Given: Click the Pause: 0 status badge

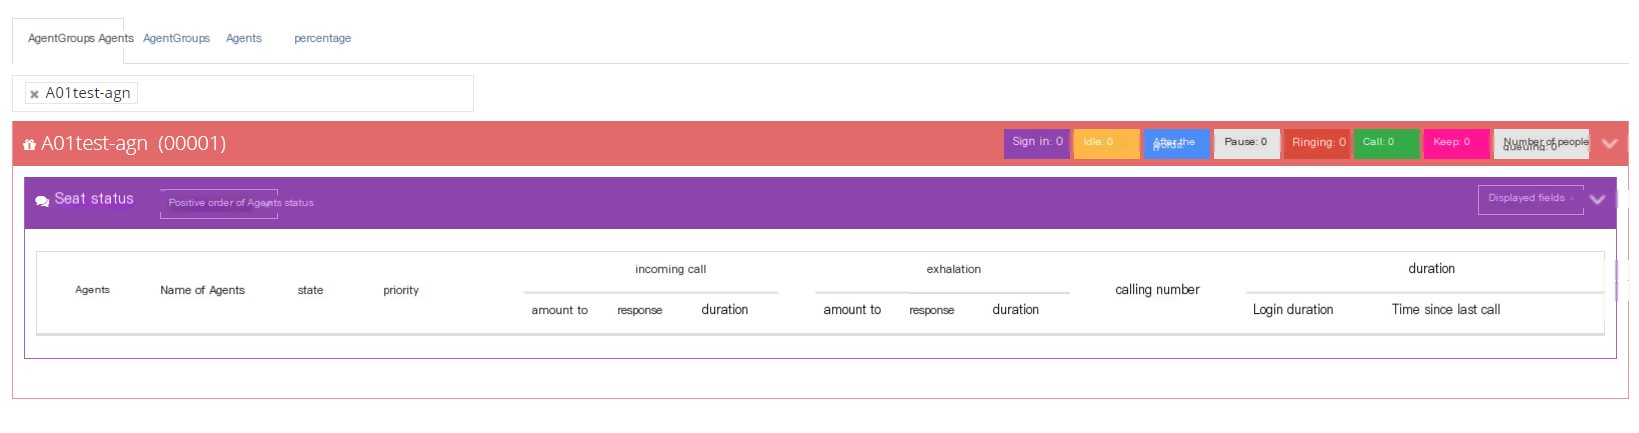Looking at the screenshot, I should click(x=1246, y=143).
